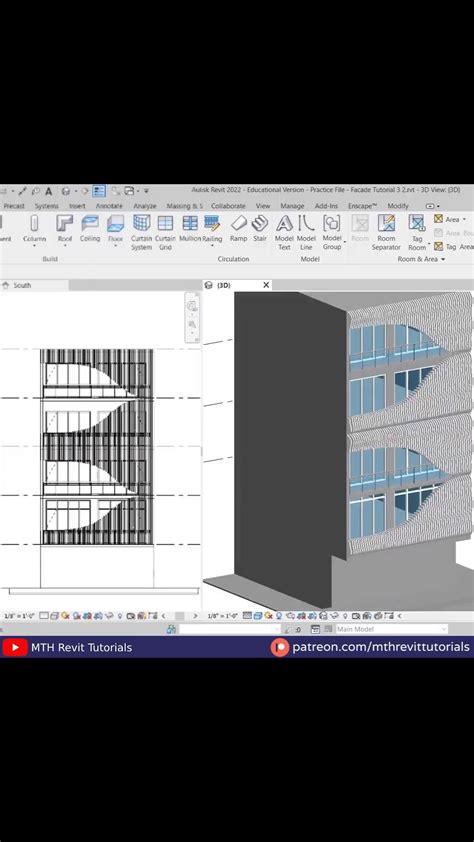Open the Manage ribbon tab
This screenshot has height=842, width=474.
pos(292,206)
